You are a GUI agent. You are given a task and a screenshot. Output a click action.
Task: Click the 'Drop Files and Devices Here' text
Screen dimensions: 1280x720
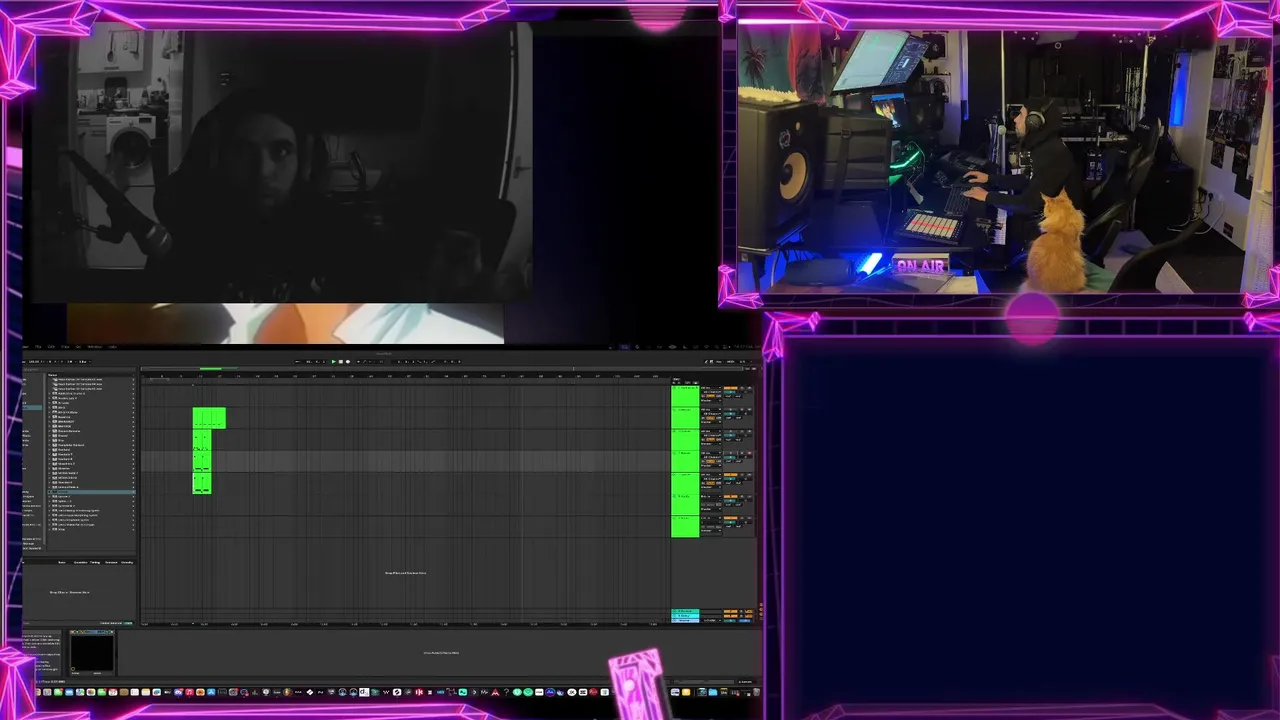(x=406, y=573)
